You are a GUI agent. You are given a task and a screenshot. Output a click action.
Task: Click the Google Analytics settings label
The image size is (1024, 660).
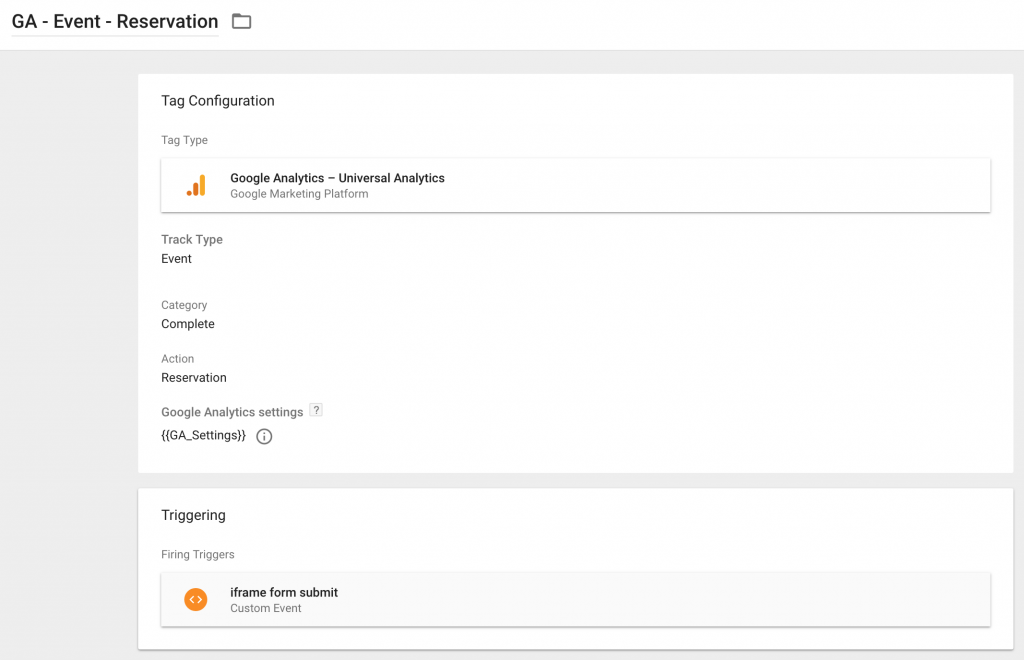coord(232,412)
